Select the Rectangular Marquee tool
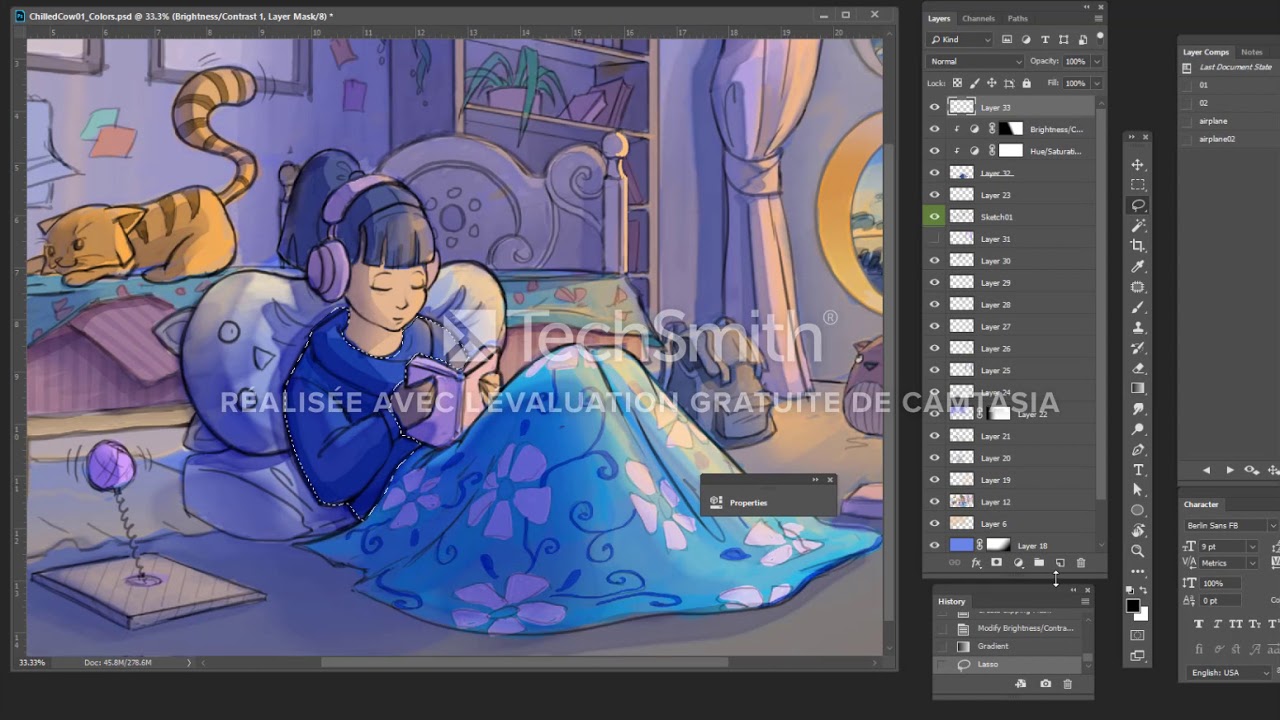 coord(1138,185)
